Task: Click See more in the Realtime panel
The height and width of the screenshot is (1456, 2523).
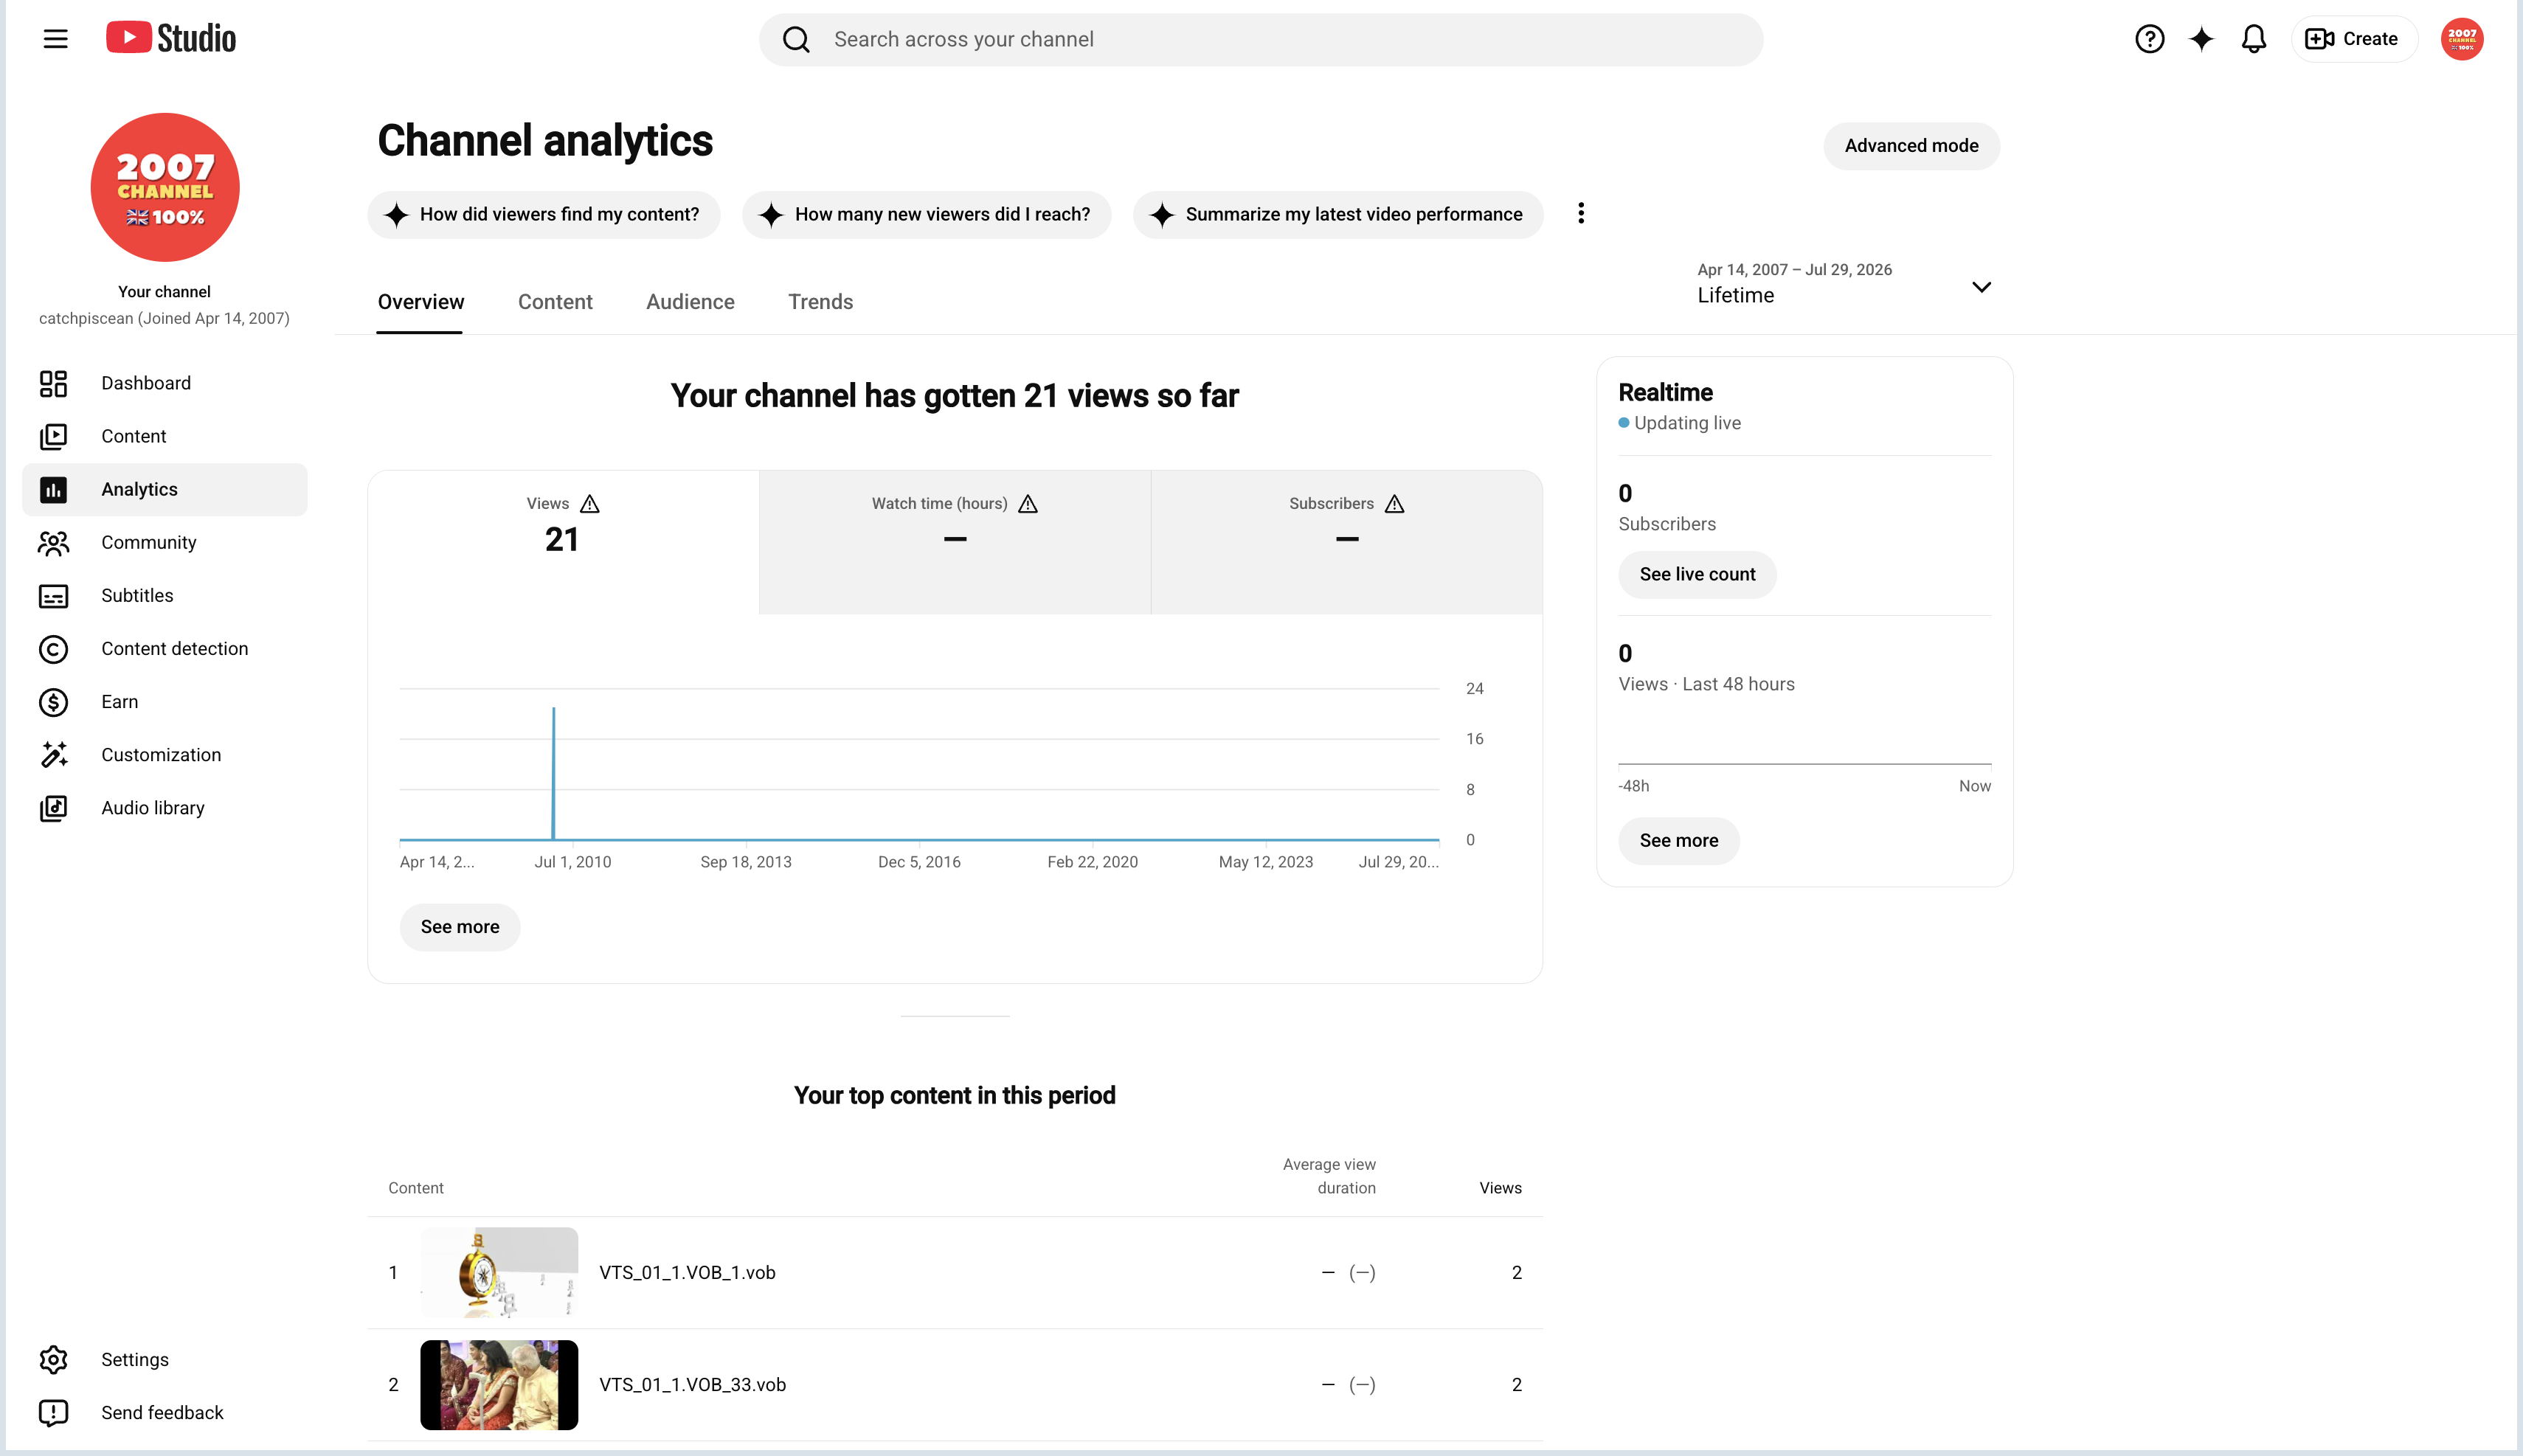Action: tap(1679, 841)
